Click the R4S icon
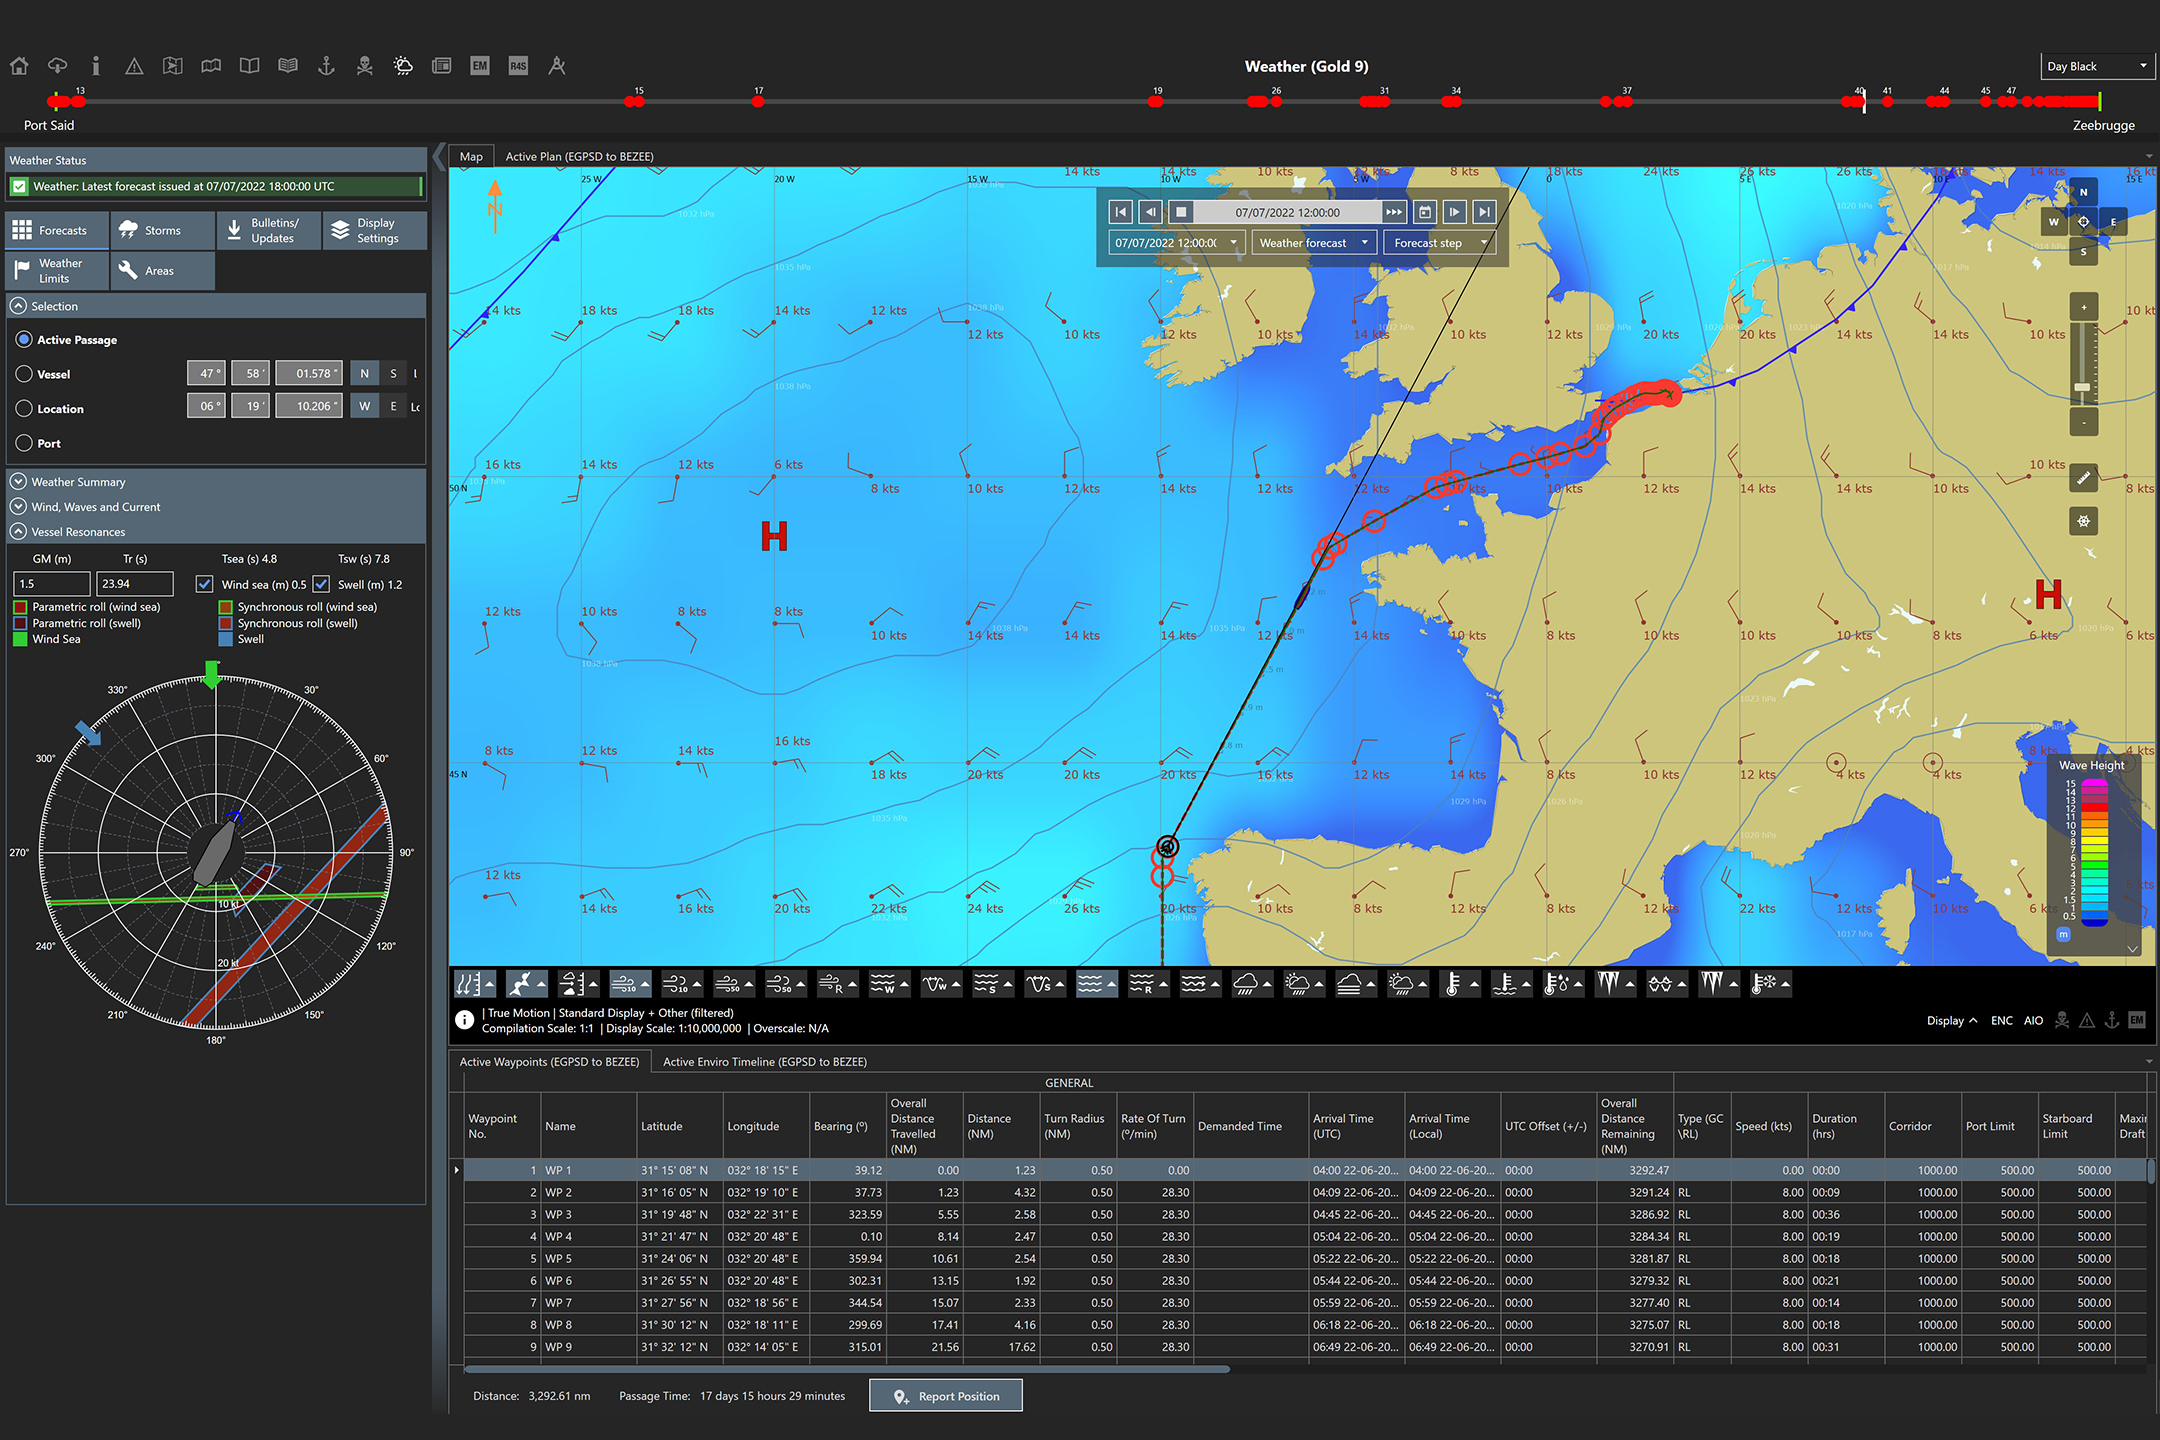 tap(518, 66)
